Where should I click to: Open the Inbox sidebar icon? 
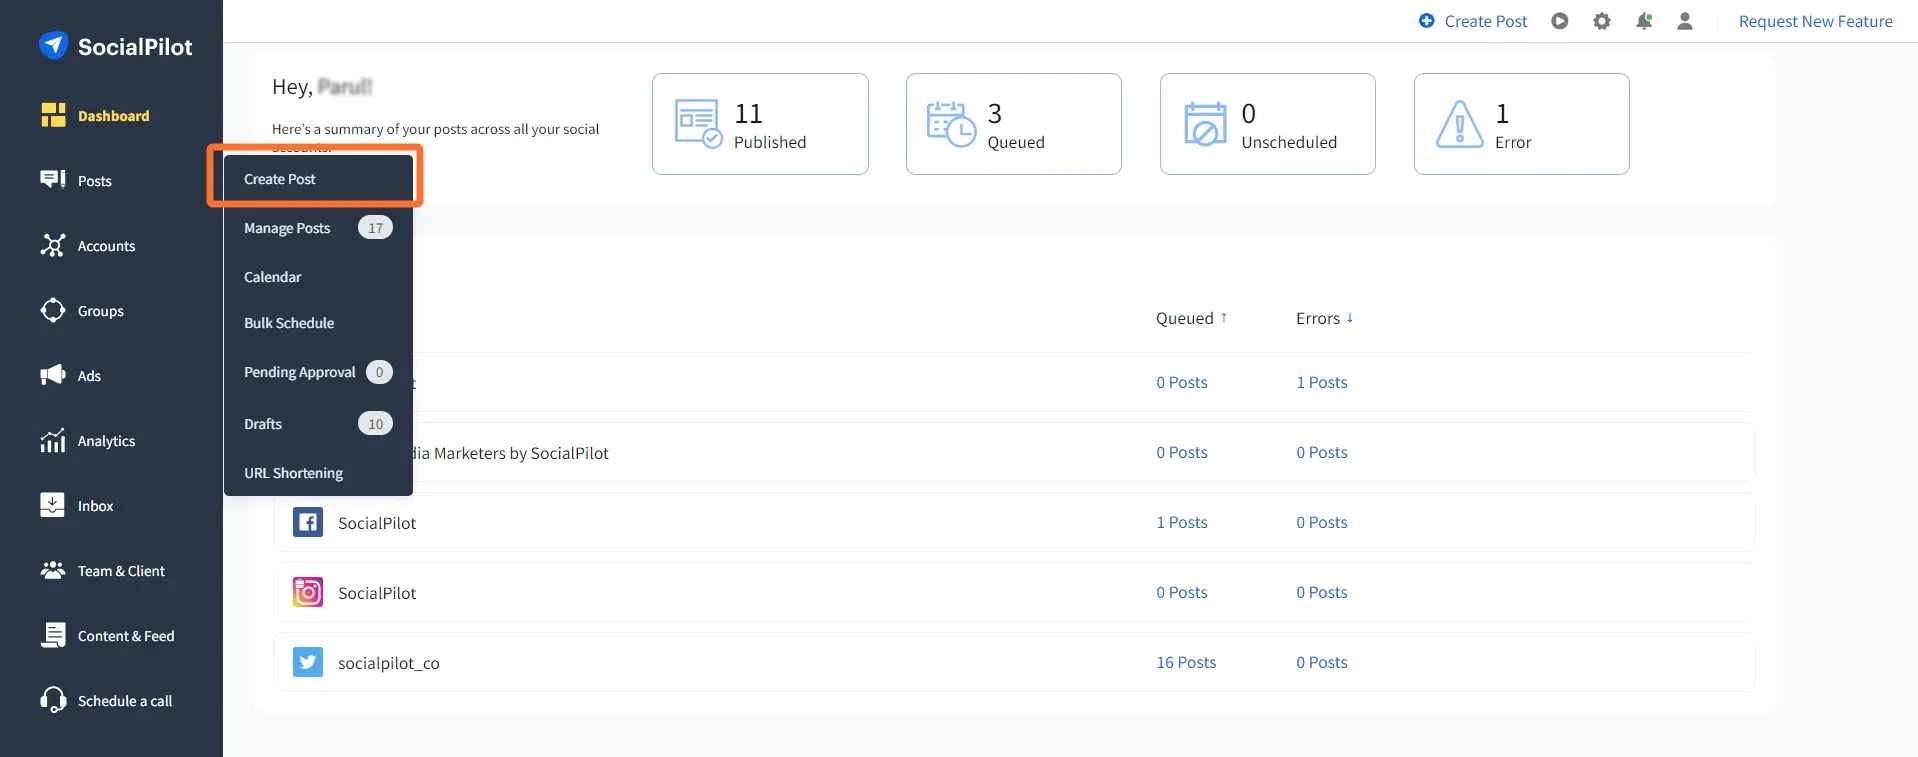[53, 505]
